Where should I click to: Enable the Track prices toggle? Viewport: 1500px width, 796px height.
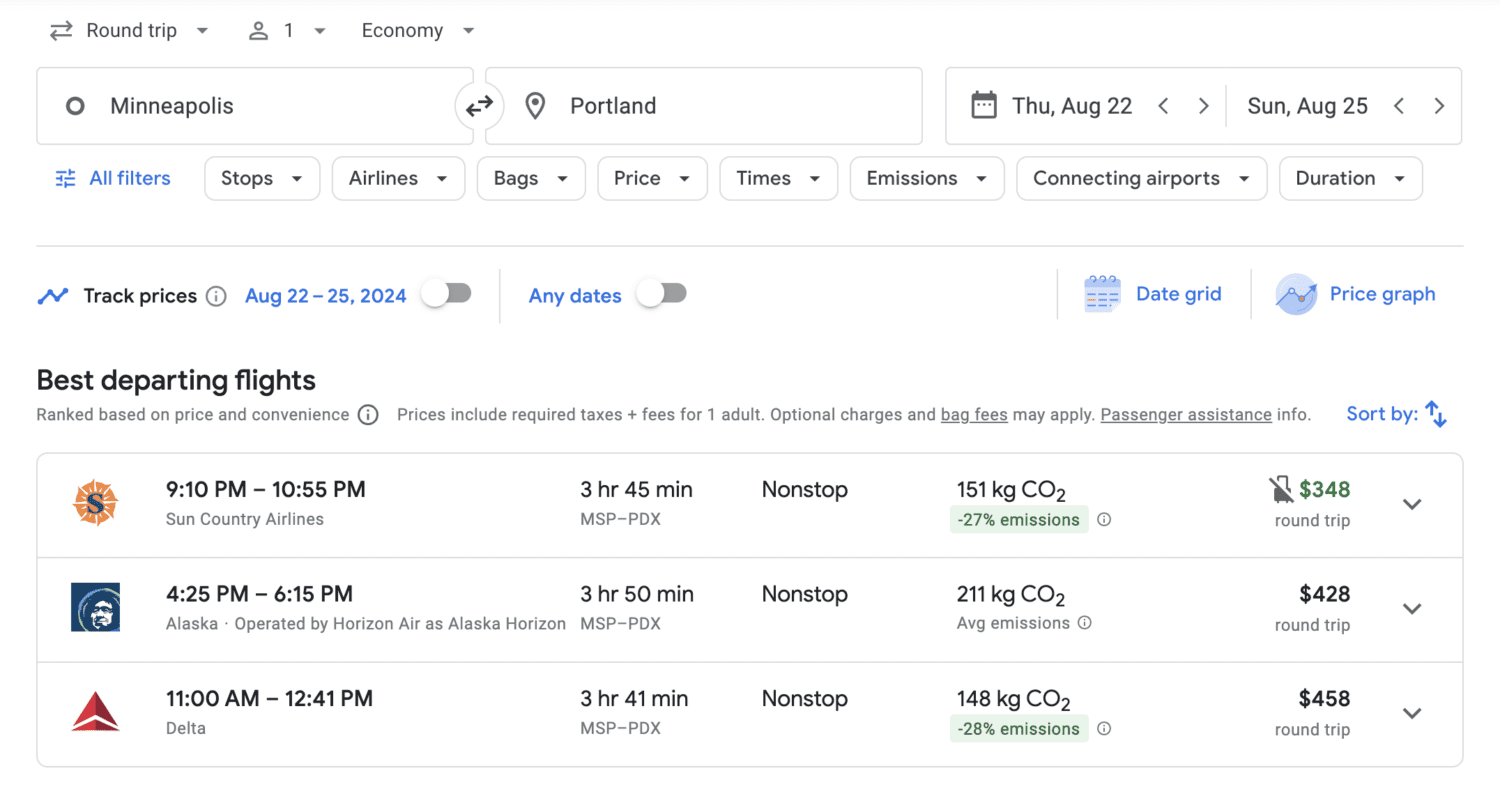pyautogui.click(x=447, y=293)
